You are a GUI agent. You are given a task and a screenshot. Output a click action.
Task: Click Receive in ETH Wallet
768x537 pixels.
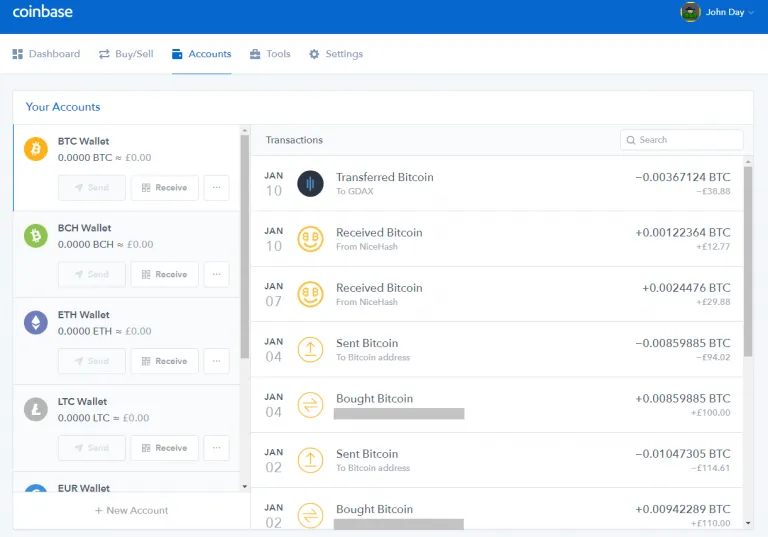click(x=165, y=361)
